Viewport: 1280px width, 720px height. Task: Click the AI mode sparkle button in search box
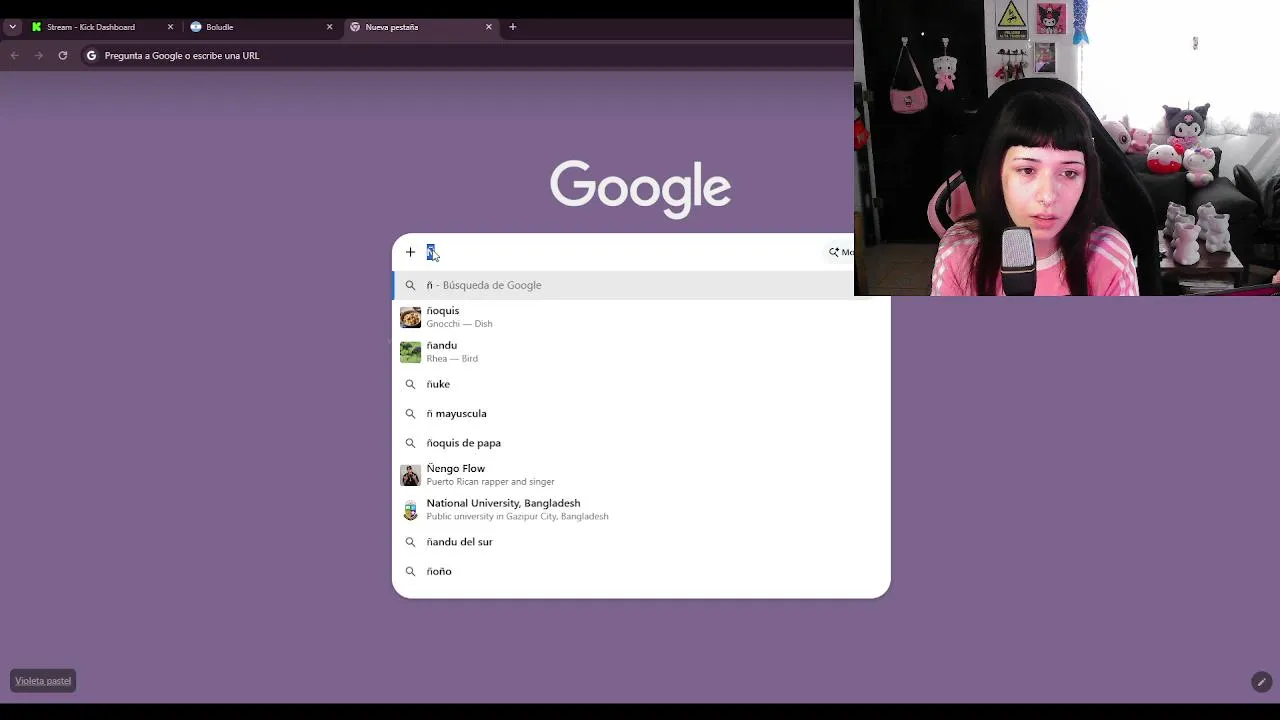[840, 252]
